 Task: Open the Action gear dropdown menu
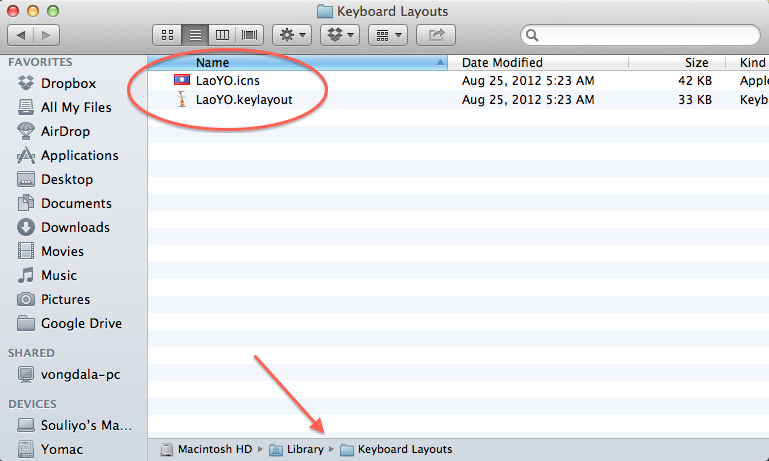click(x=293, y=35)
